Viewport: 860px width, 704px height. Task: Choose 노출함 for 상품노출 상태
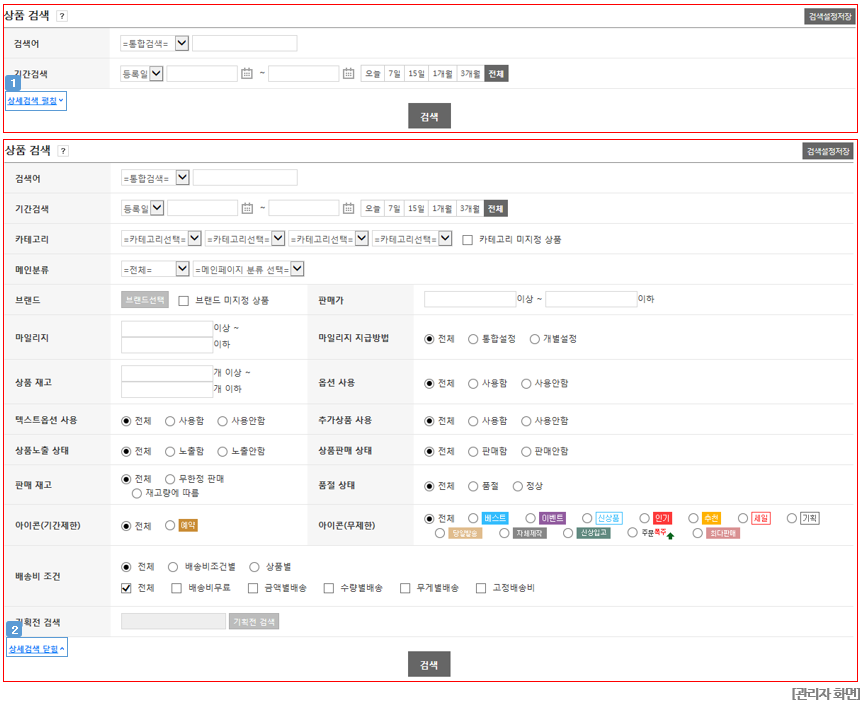(x=170, y=452)
